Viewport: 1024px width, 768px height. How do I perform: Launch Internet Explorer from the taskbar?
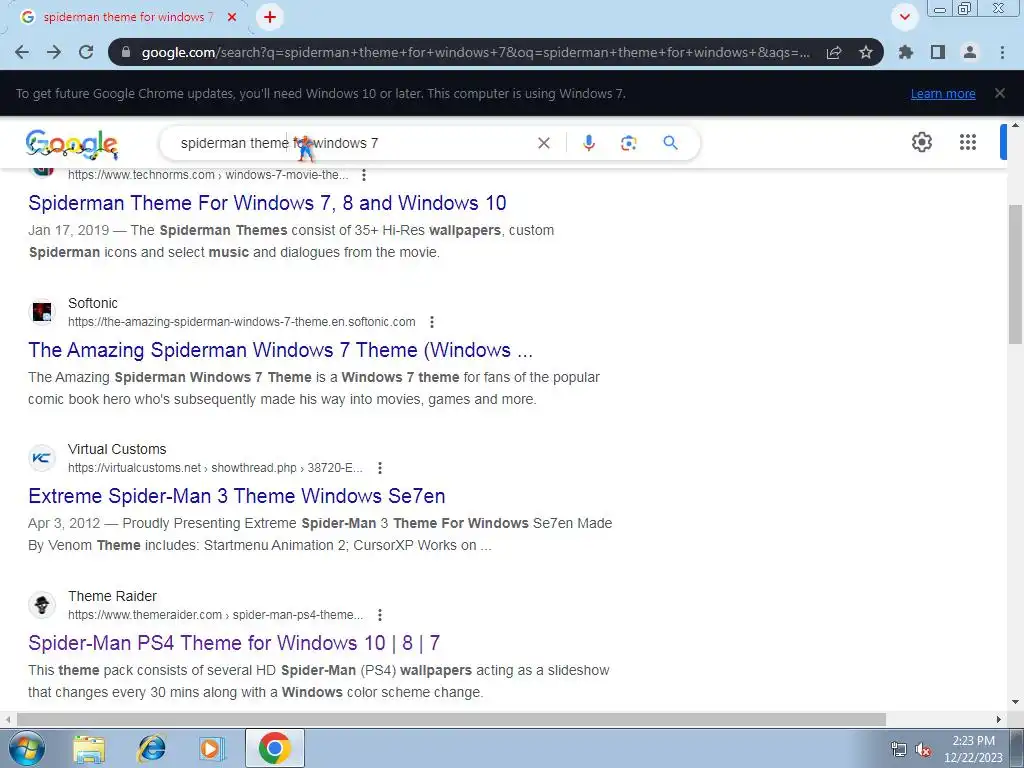coord(151,749)
